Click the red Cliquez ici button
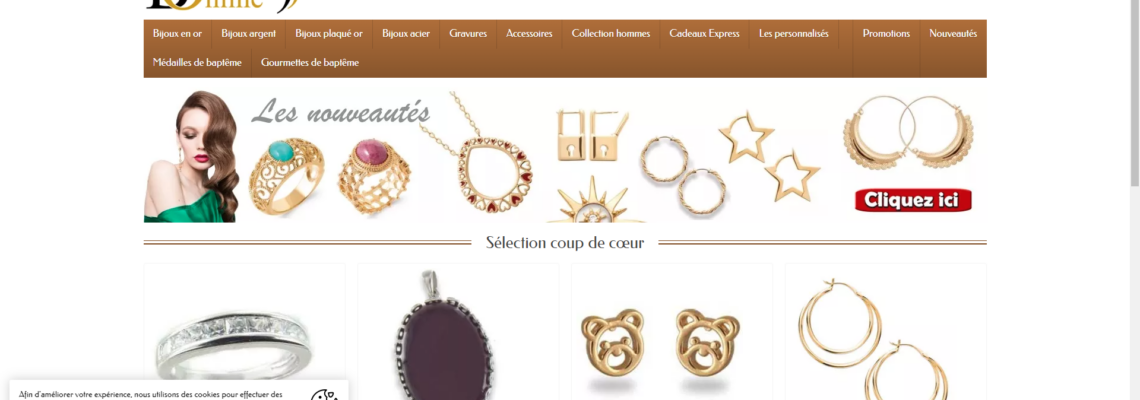 (x=913, y=200)
